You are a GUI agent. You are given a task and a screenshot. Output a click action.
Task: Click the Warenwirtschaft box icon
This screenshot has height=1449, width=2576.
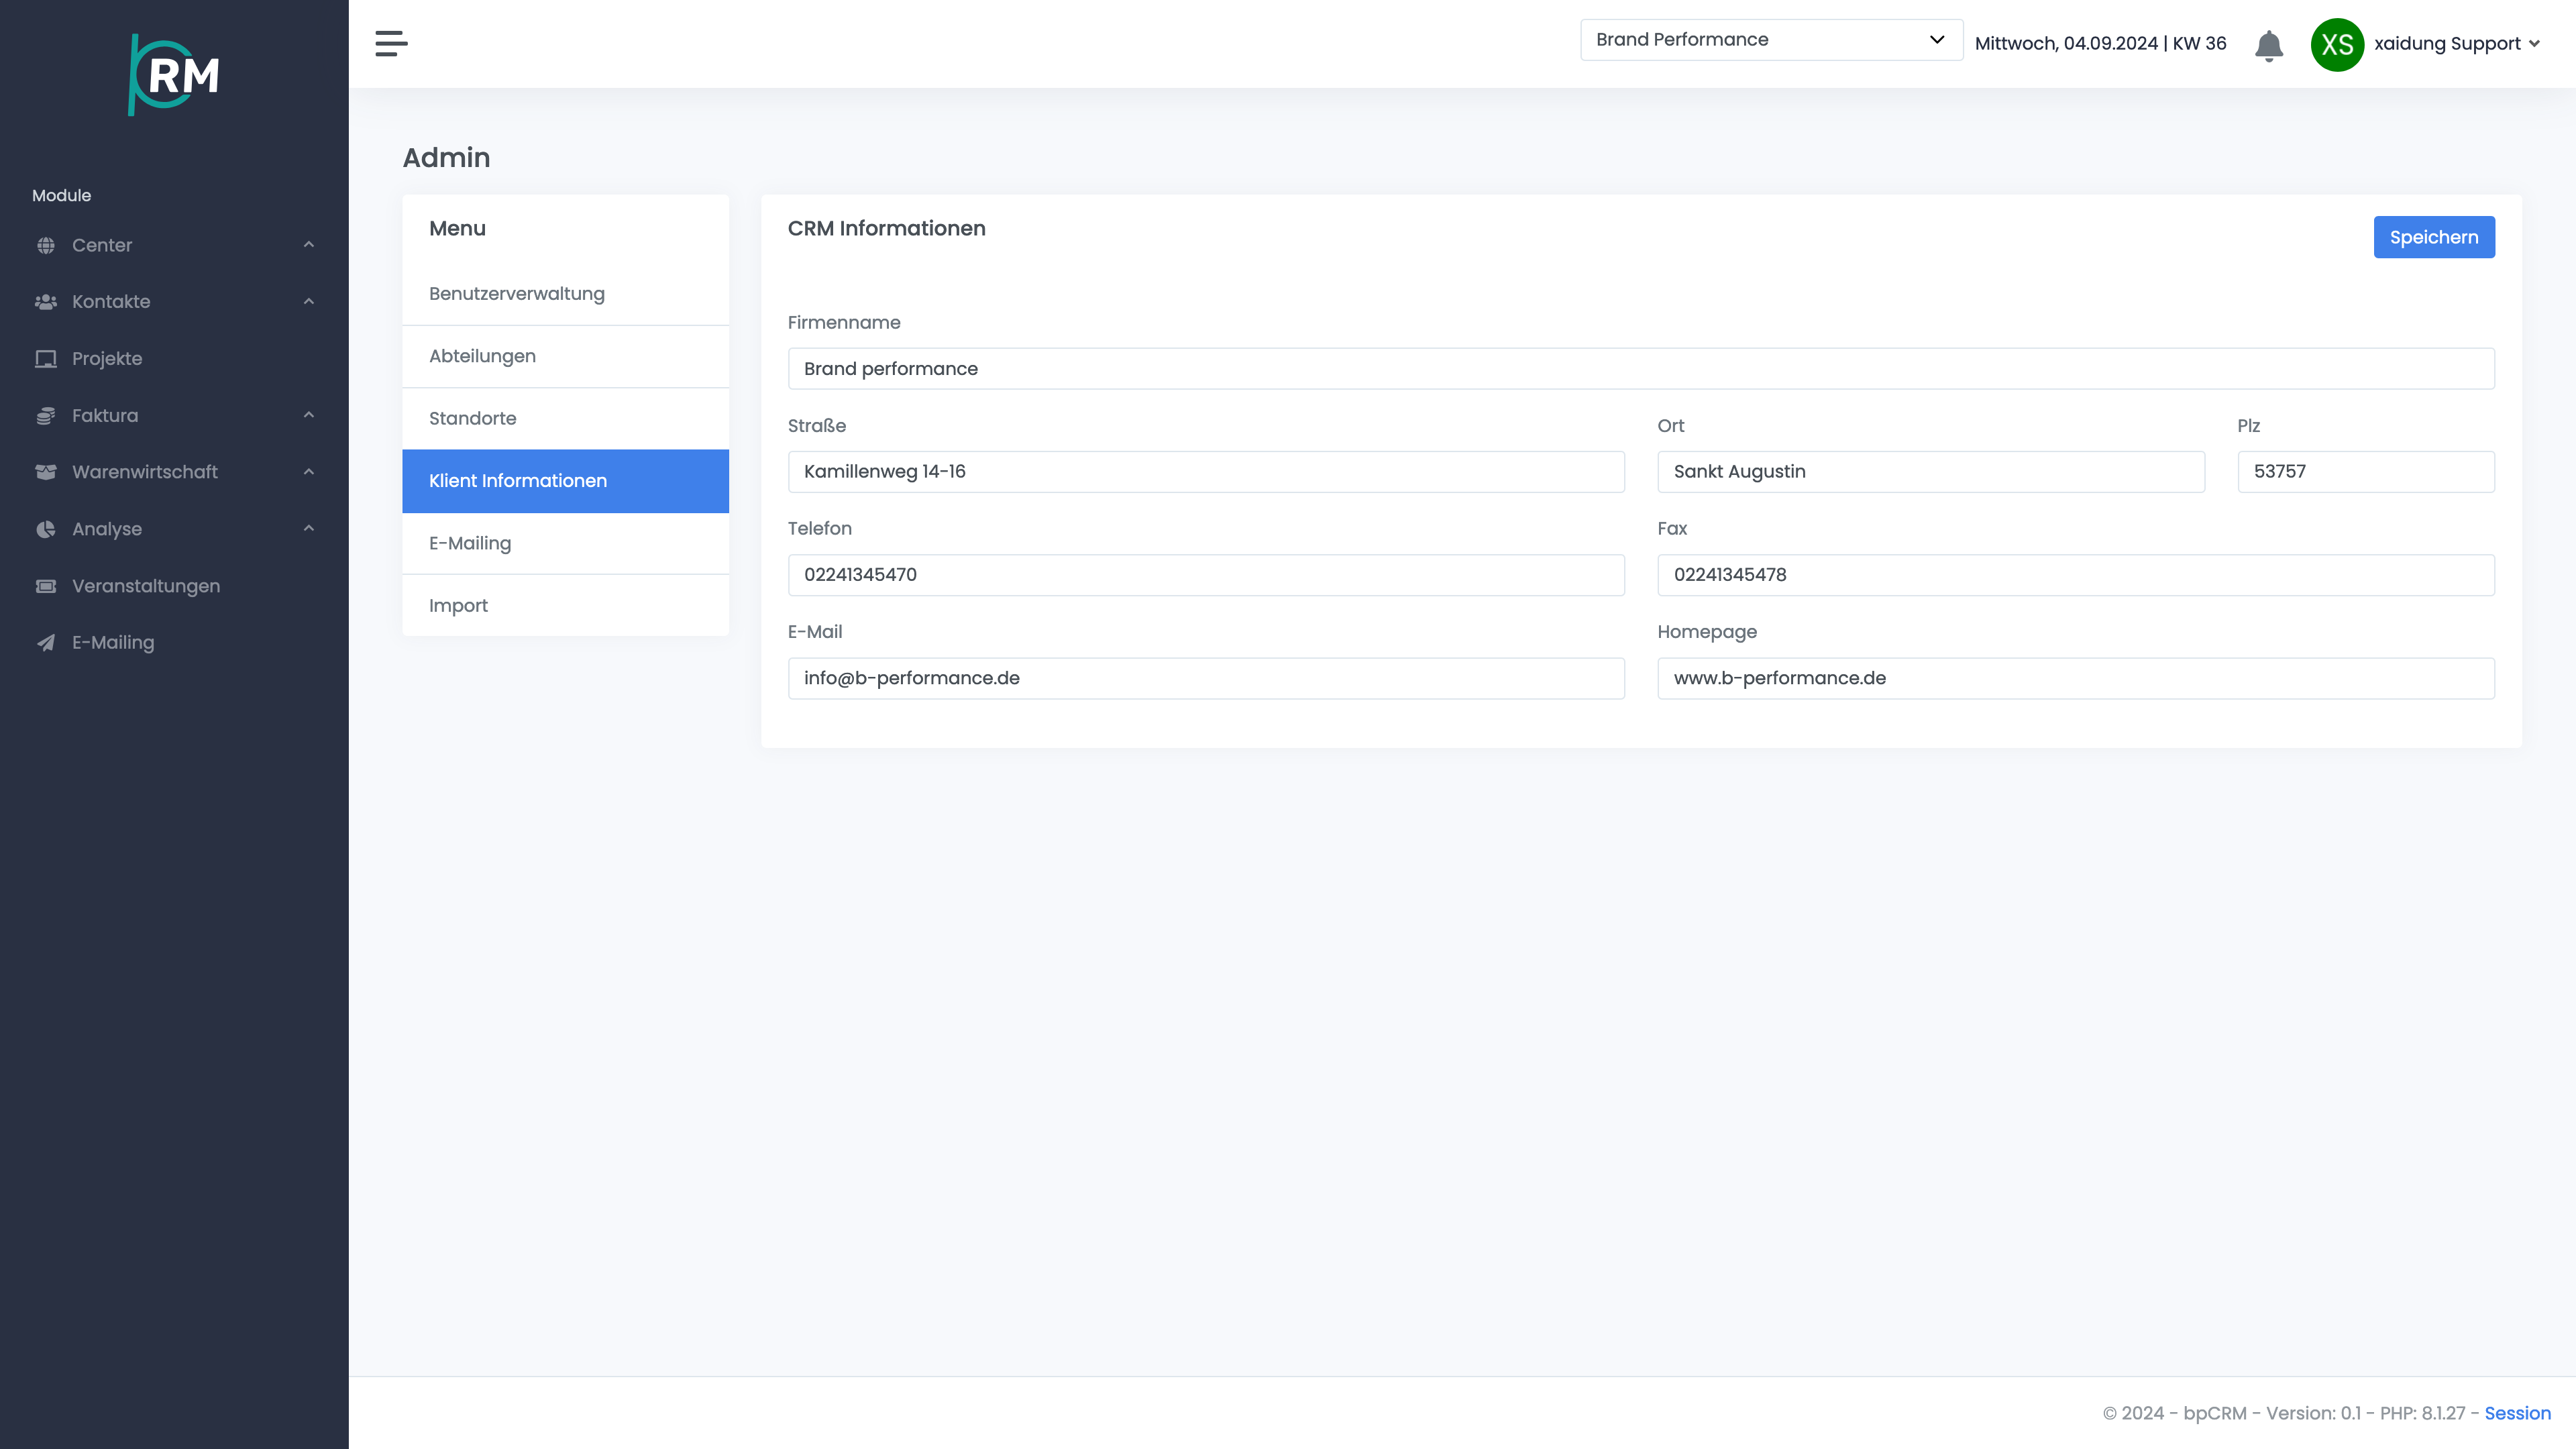coord(46,472)
